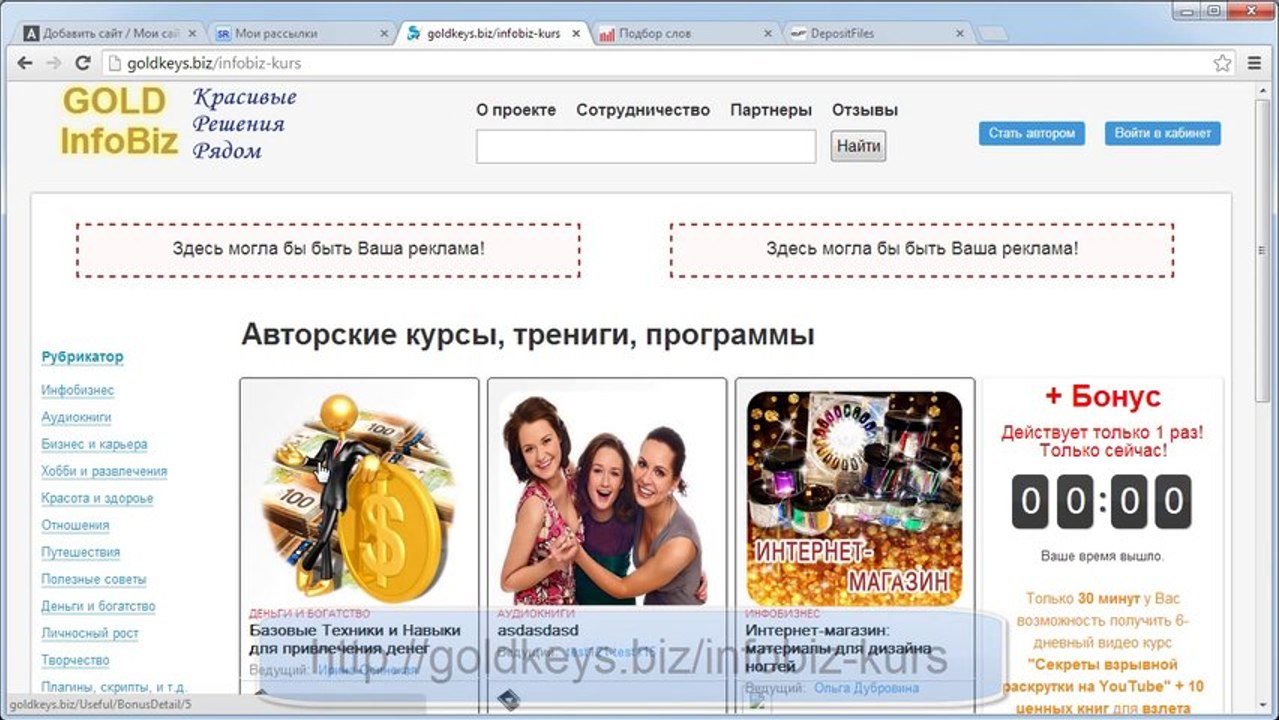Viewport: 1279px width, 720px height.
Task: Close the 'Добавить сайт' tab
Action: [192, 33]
